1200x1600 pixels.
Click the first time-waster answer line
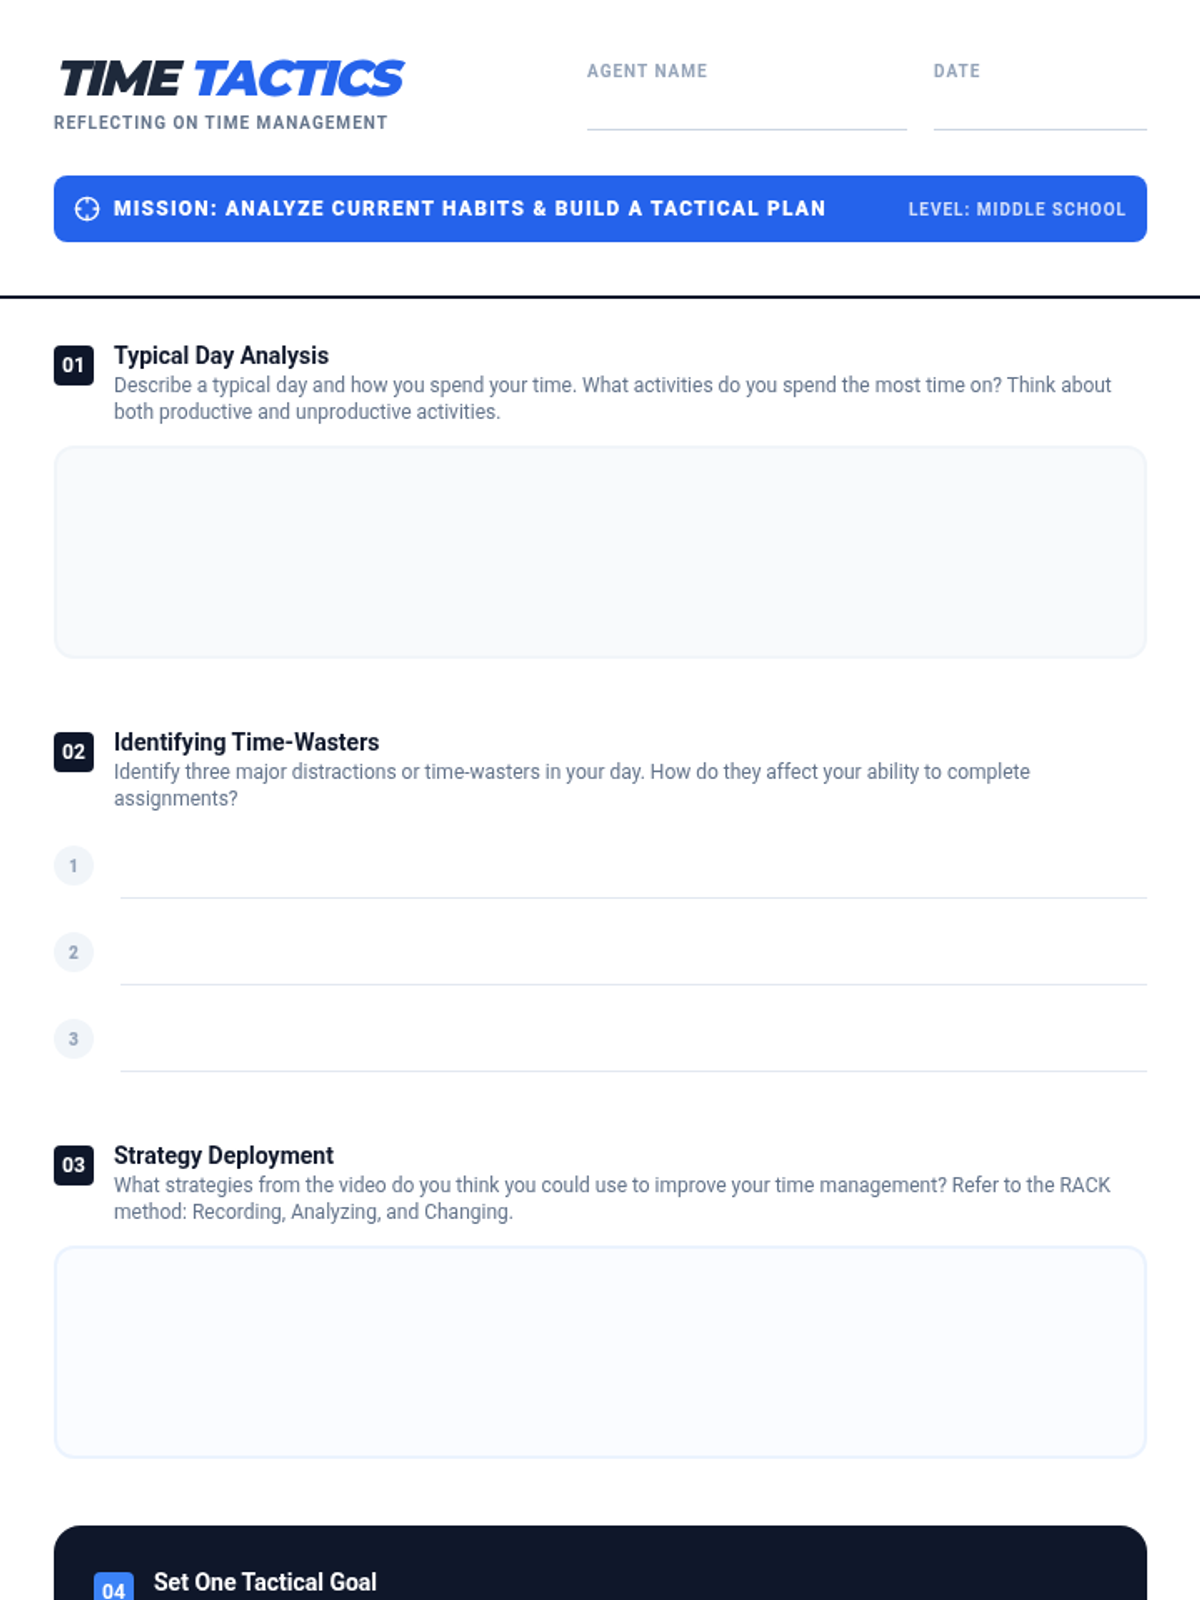633,872
